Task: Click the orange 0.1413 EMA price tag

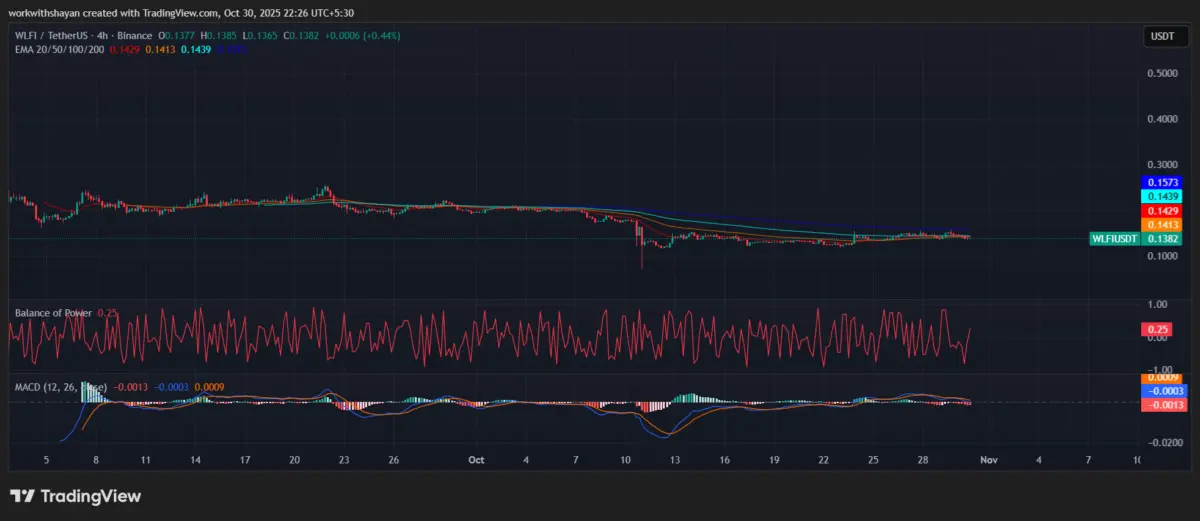Action: (x=1161, y=226)
